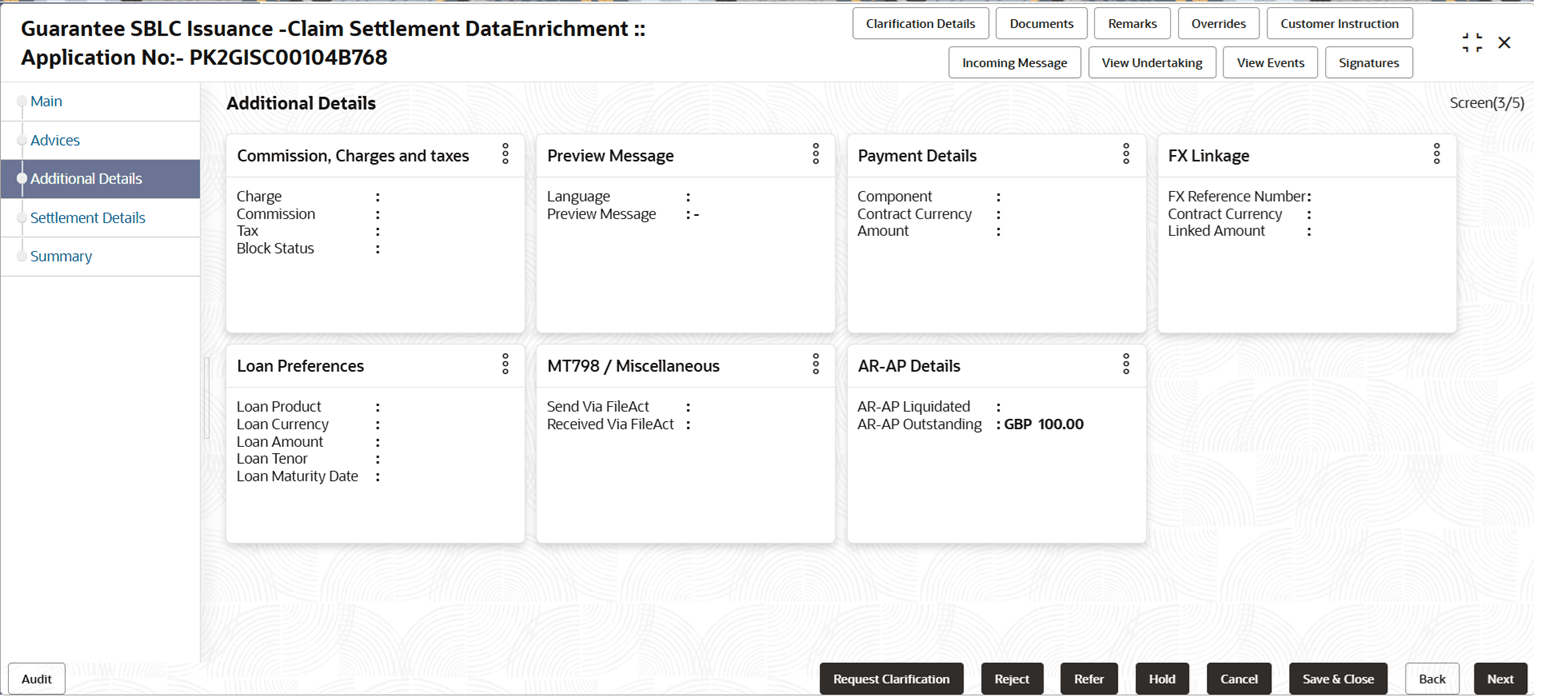Viewport: 1542px width, 697px height.
Task: Click the AR-AP Details card title
Action: pyautogui.click(x=909, y=366)
